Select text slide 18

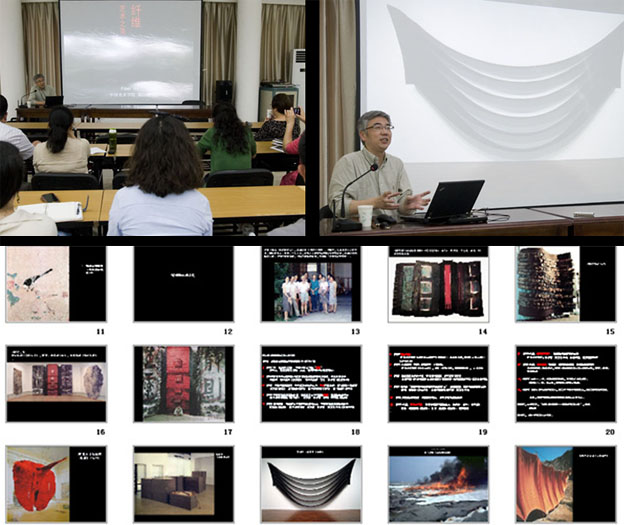pos(311,384)
